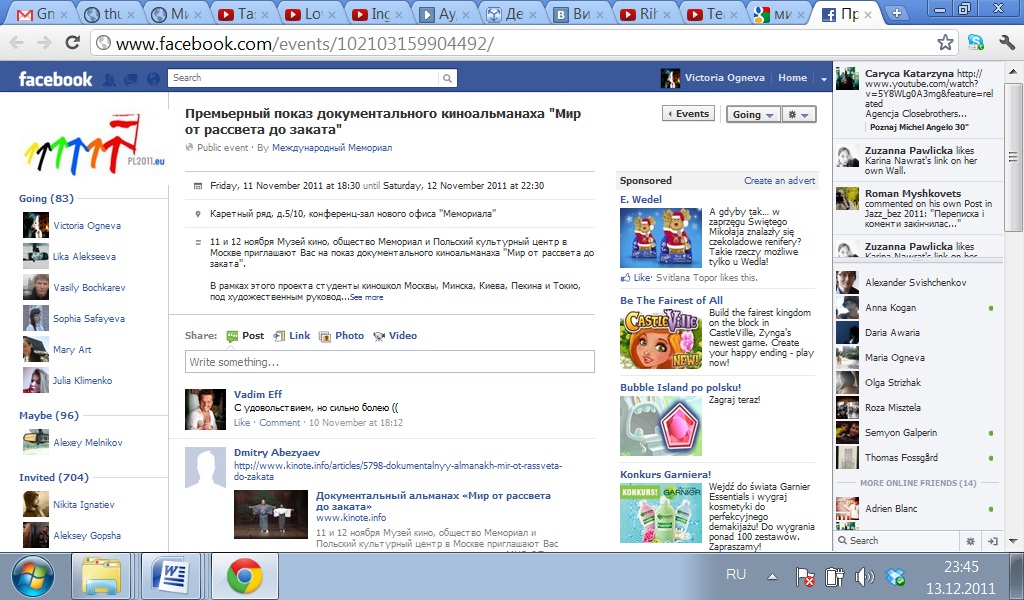This screenshot has height=600, width=1024.
Task: Reload the page with refresh icon
Action: click(72, 43)
